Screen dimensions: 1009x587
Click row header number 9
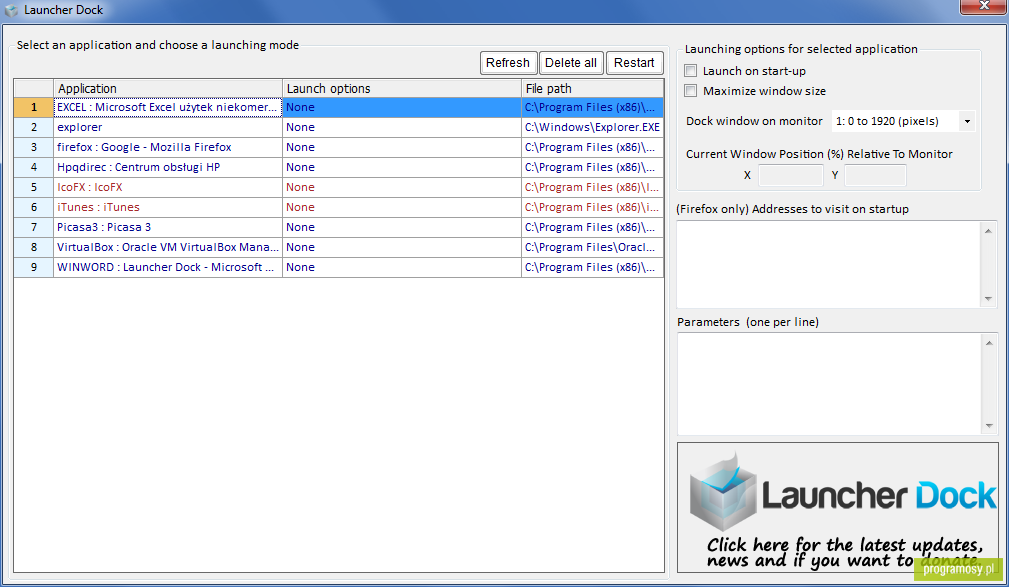33,267
